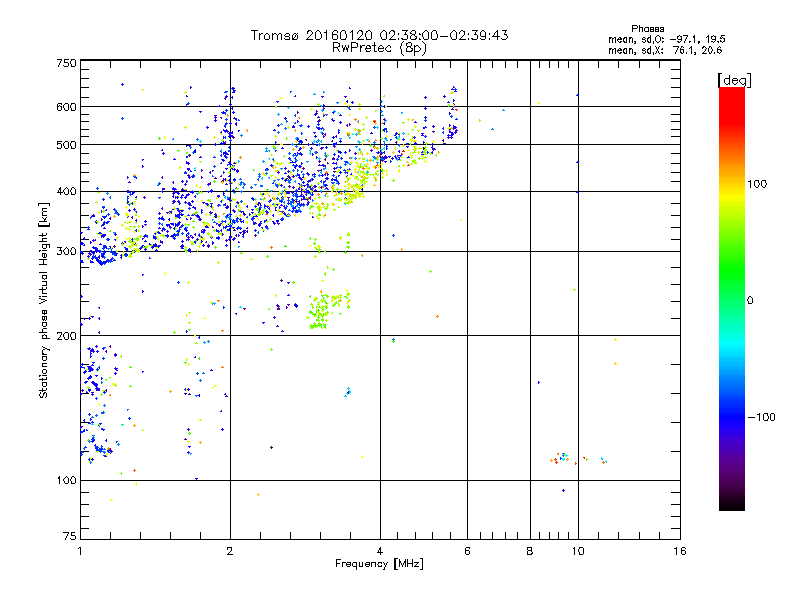Click the "[deg]" colorbar unit label
The width and height of the screenshot is (800, 600).
734,80
